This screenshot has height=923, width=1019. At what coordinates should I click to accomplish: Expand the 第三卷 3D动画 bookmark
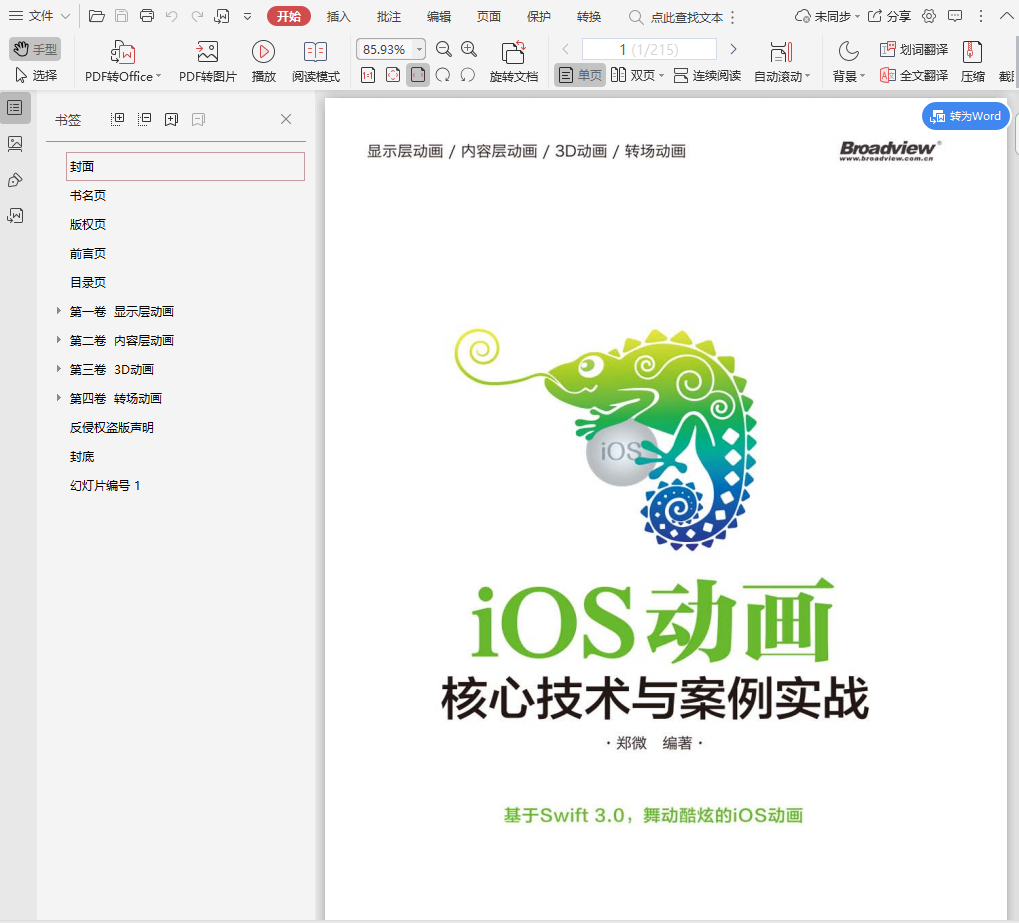pos(59,370)
